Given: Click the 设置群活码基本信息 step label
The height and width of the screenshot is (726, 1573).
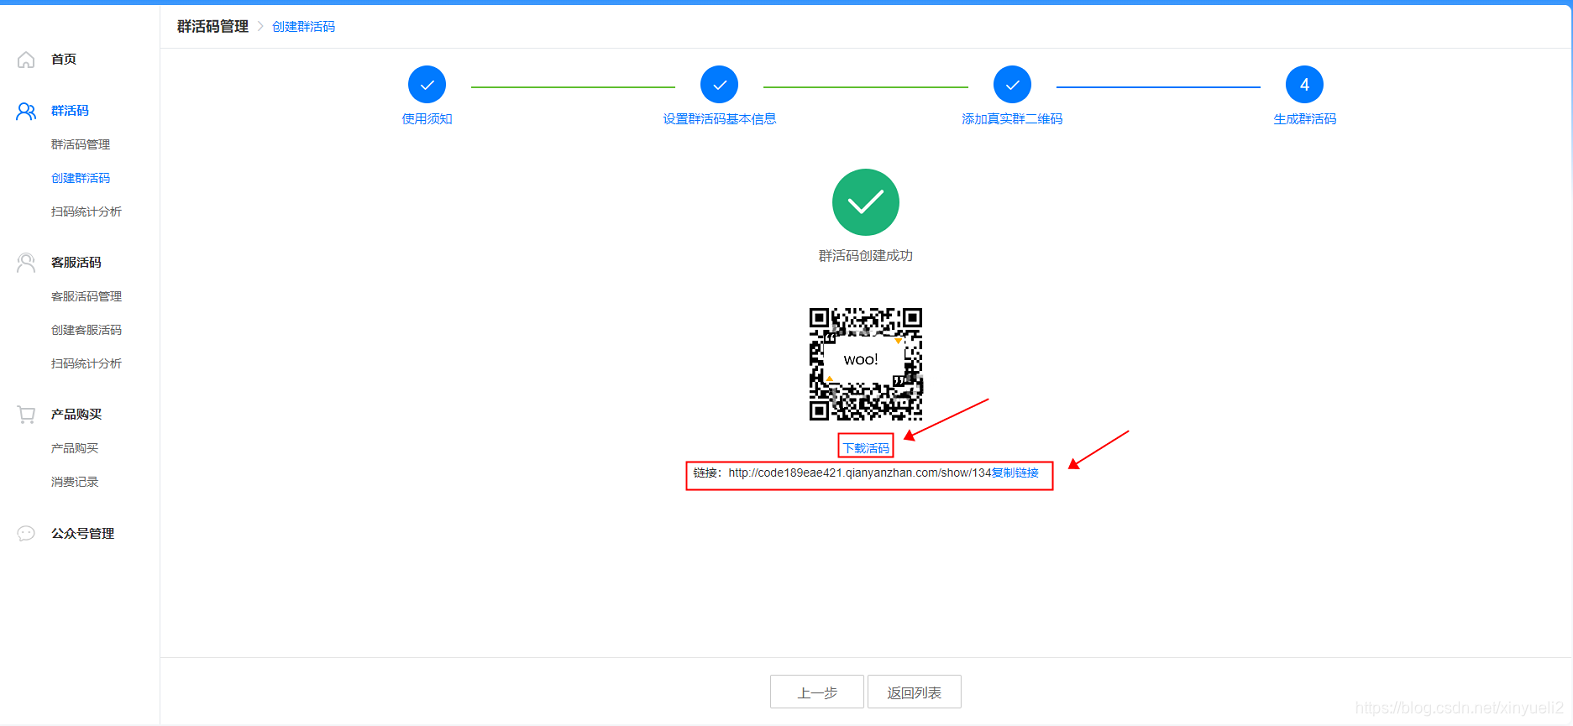Looking at the screenshot, I should pyautogui.click(x=719, y=119).
